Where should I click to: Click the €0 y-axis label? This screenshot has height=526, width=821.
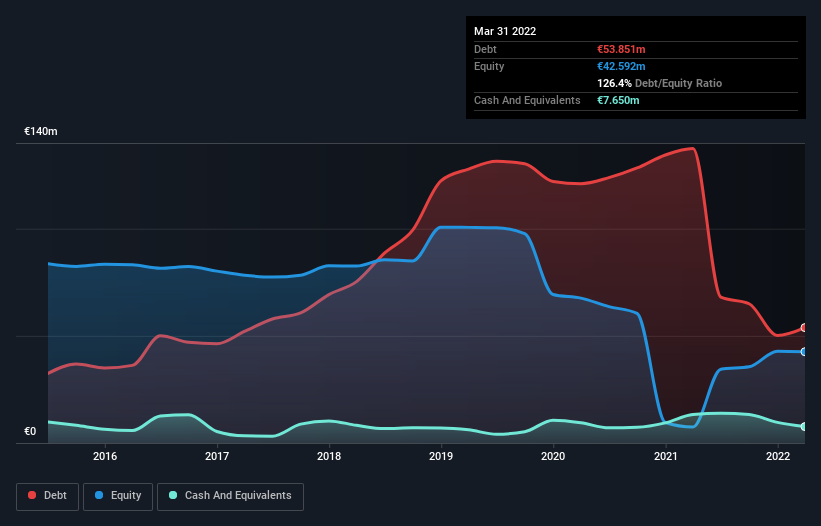click(30, 431)
